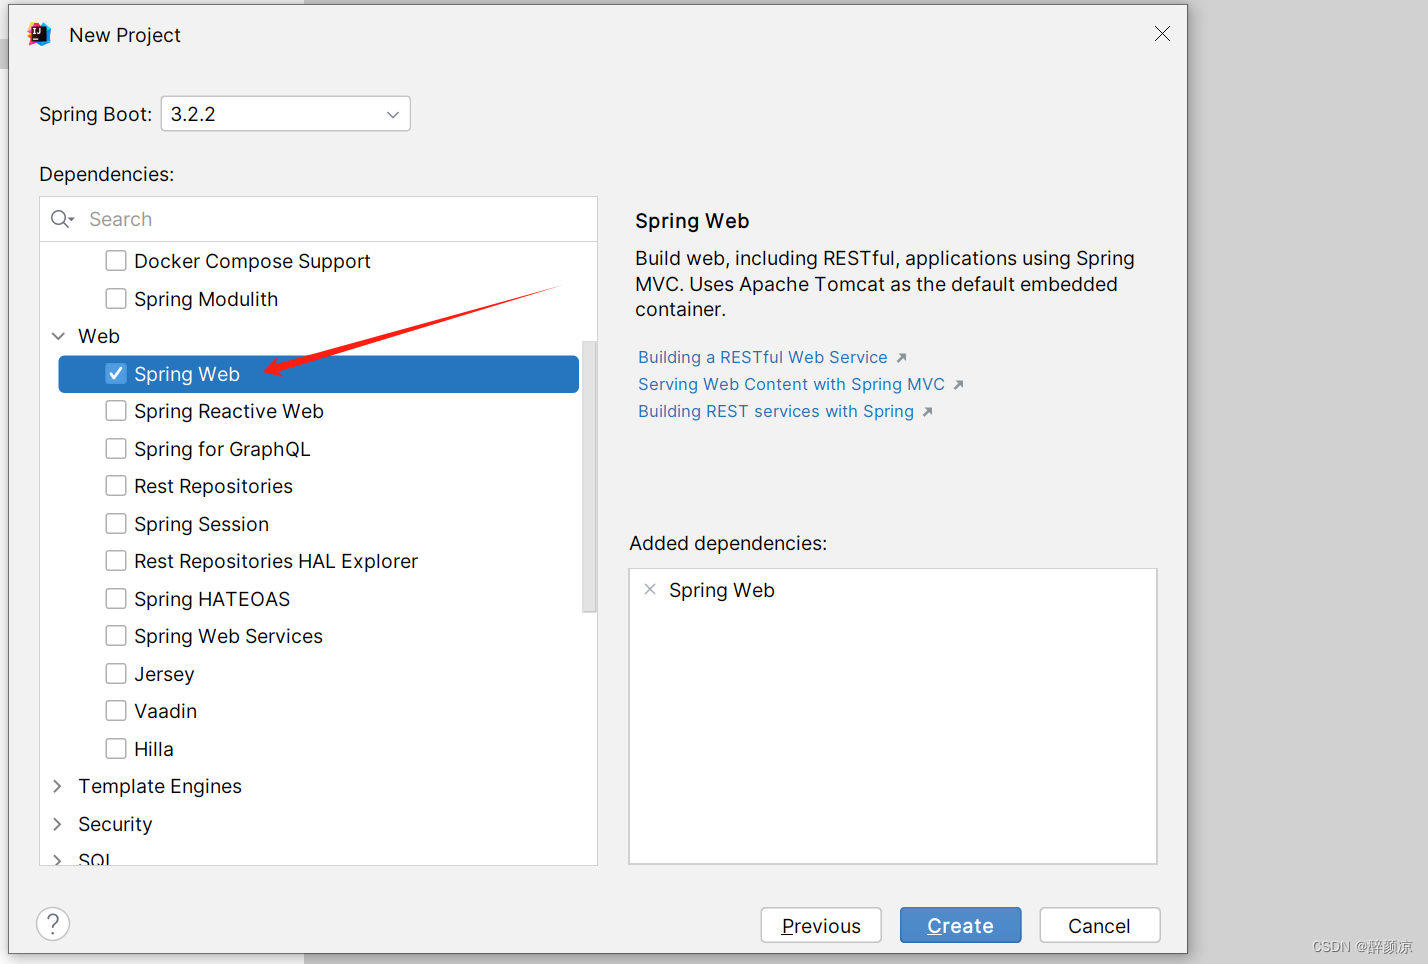
Task: Tick the Rest Repositories checkbox
Action: pyautogui.click(x=116, y=486)
